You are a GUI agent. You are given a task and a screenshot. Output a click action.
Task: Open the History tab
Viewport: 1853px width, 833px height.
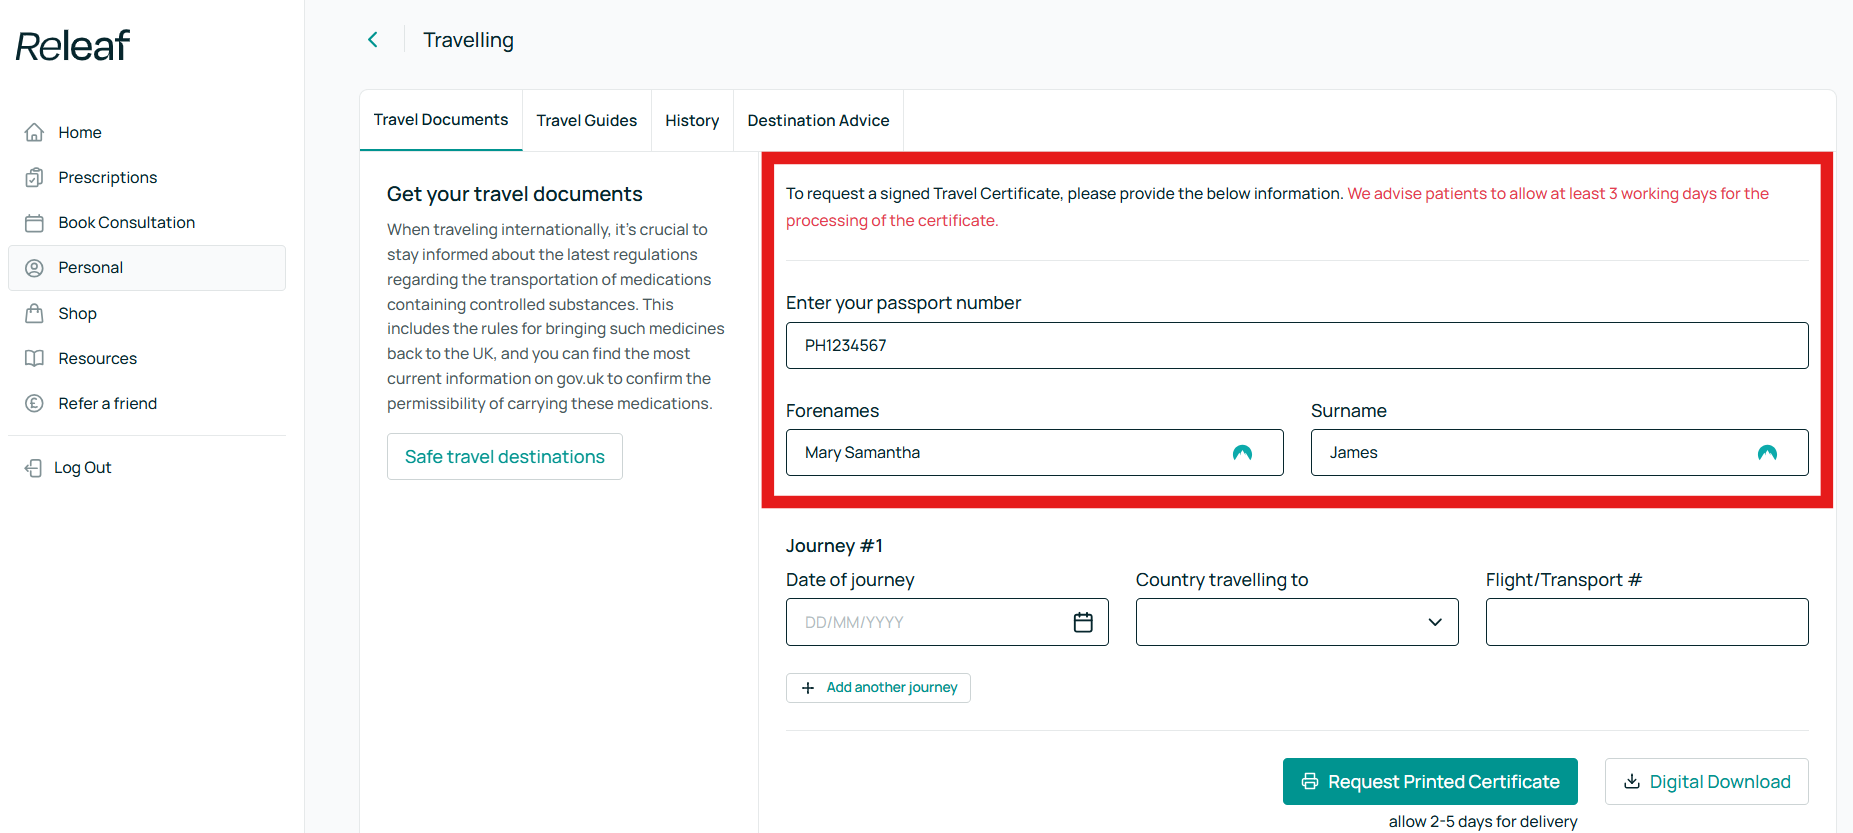(692, 120)
